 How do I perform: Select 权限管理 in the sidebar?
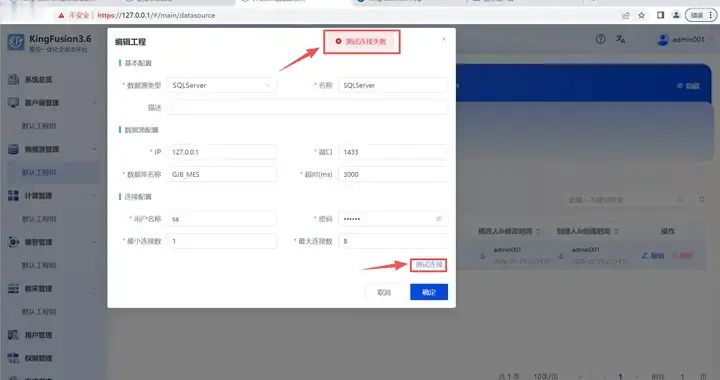tap(38, 358)
